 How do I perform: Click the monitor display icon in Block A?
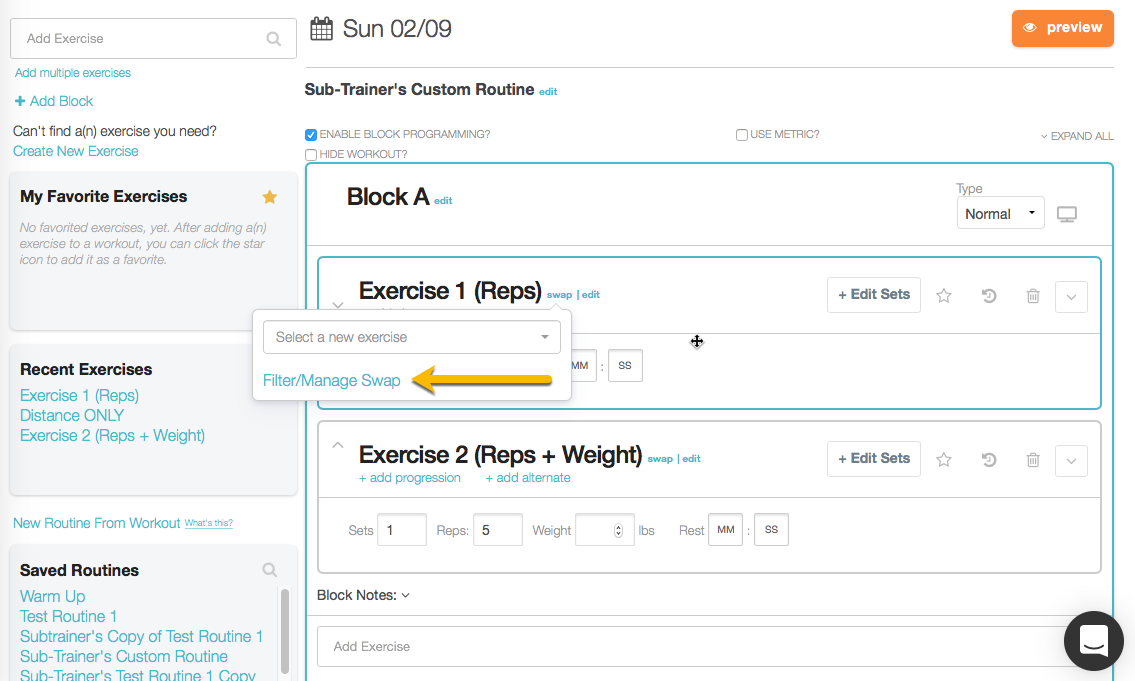coord(1067,214)
